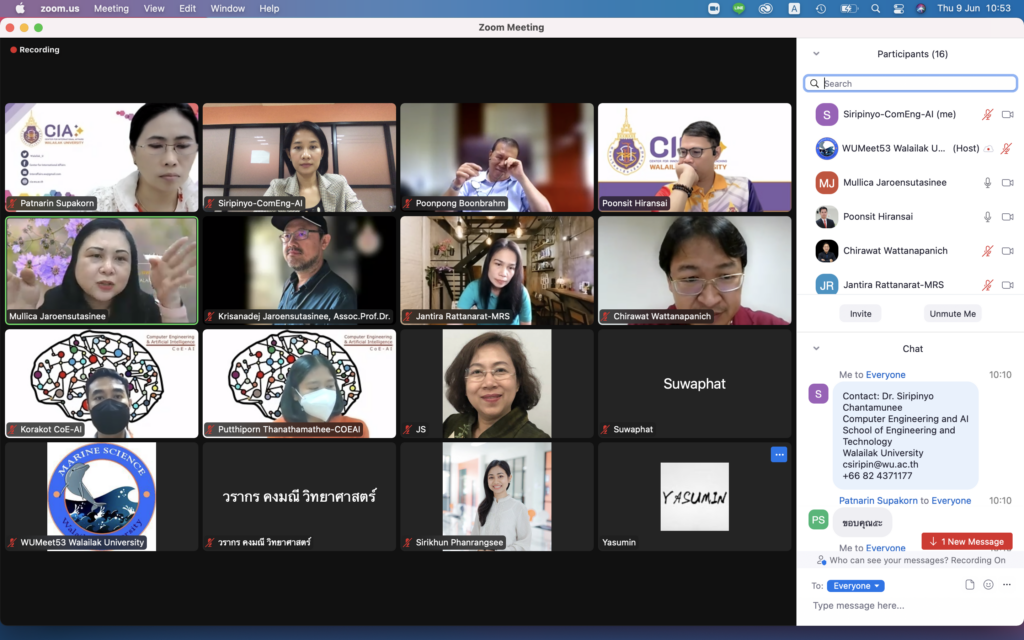
Task: Open the Everyone recipient dropdown
Action: click(x=855, y=586)
